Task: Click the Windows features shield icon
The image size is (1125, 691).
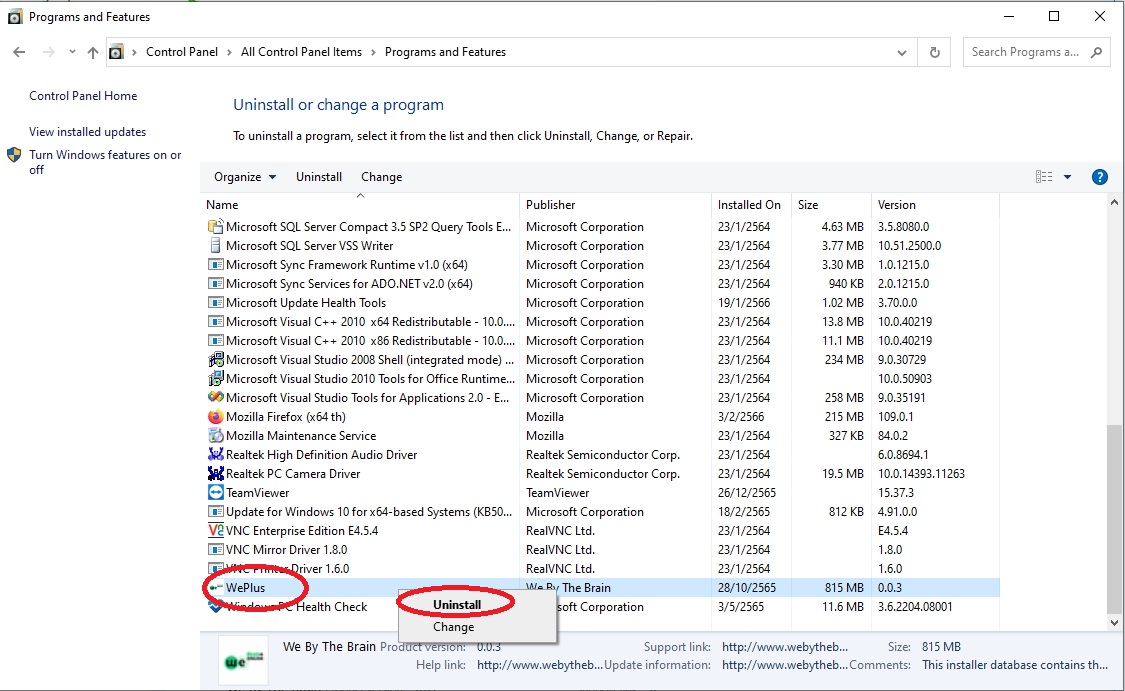Action: pyautogui.click(x=14, y=155)
